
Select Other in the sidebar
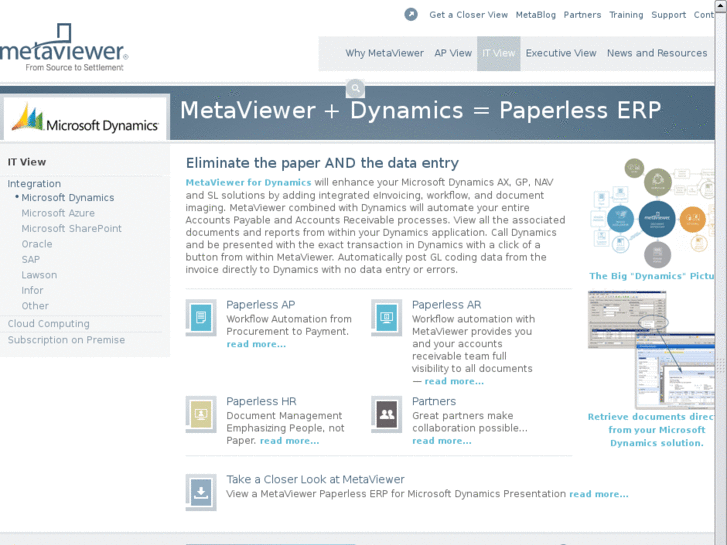coord(35,306)
